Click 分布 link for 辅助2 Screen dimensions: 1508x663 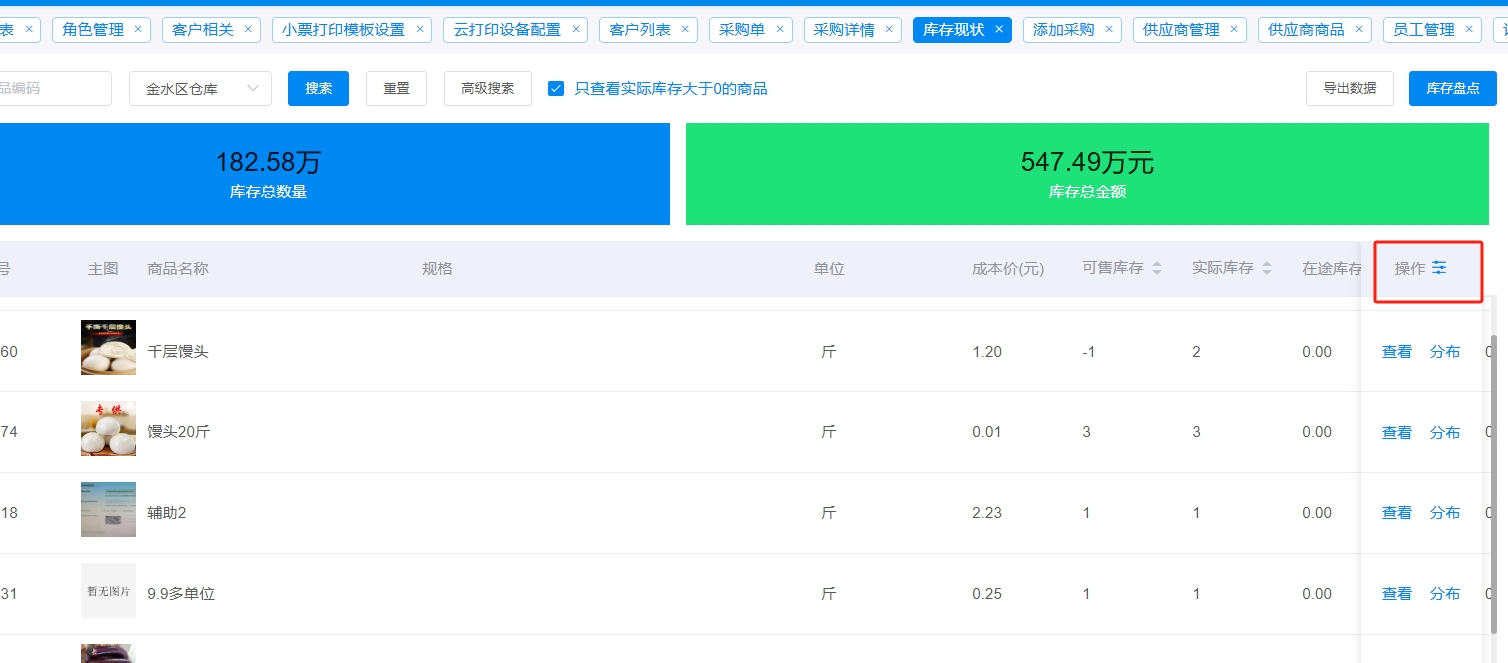(x=1444, y=513)
